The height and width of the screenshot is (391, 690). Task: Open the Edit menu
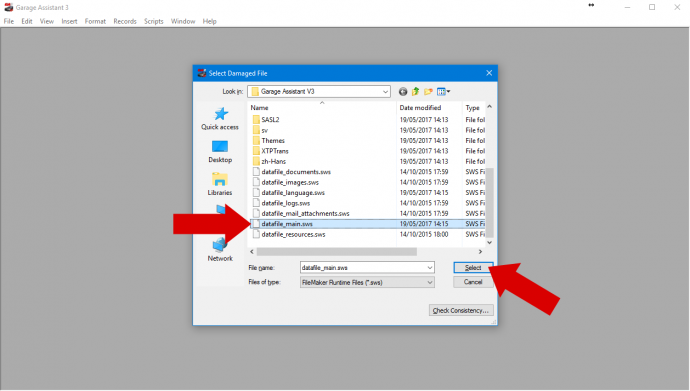pyautogui.click(x=27, y=21)
